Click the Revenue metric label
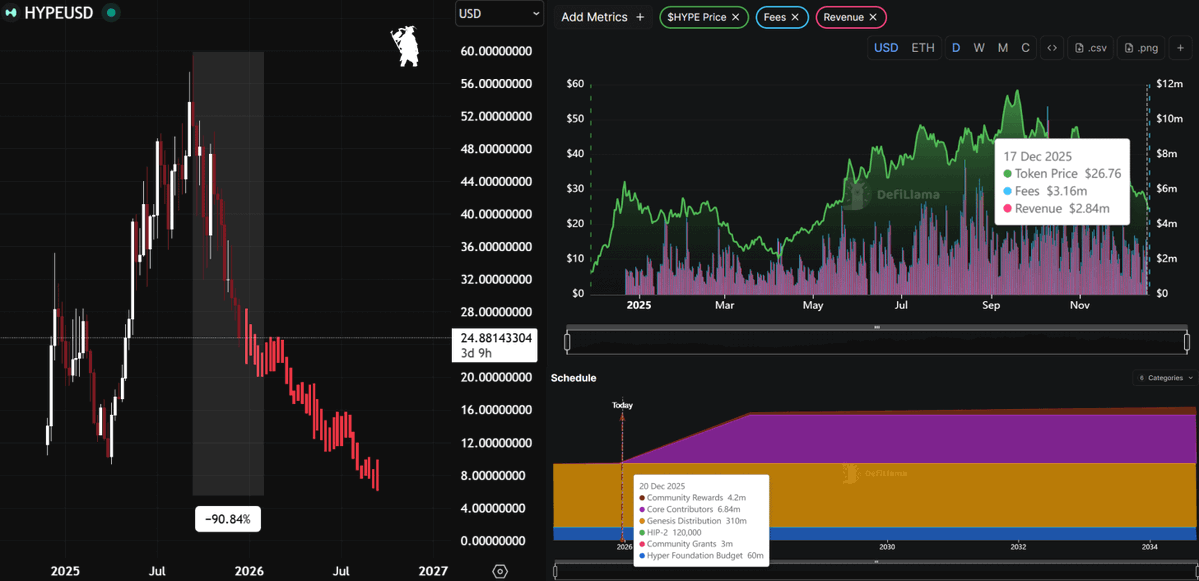The width and height of the screenshot is (1199, 581). 843,17
